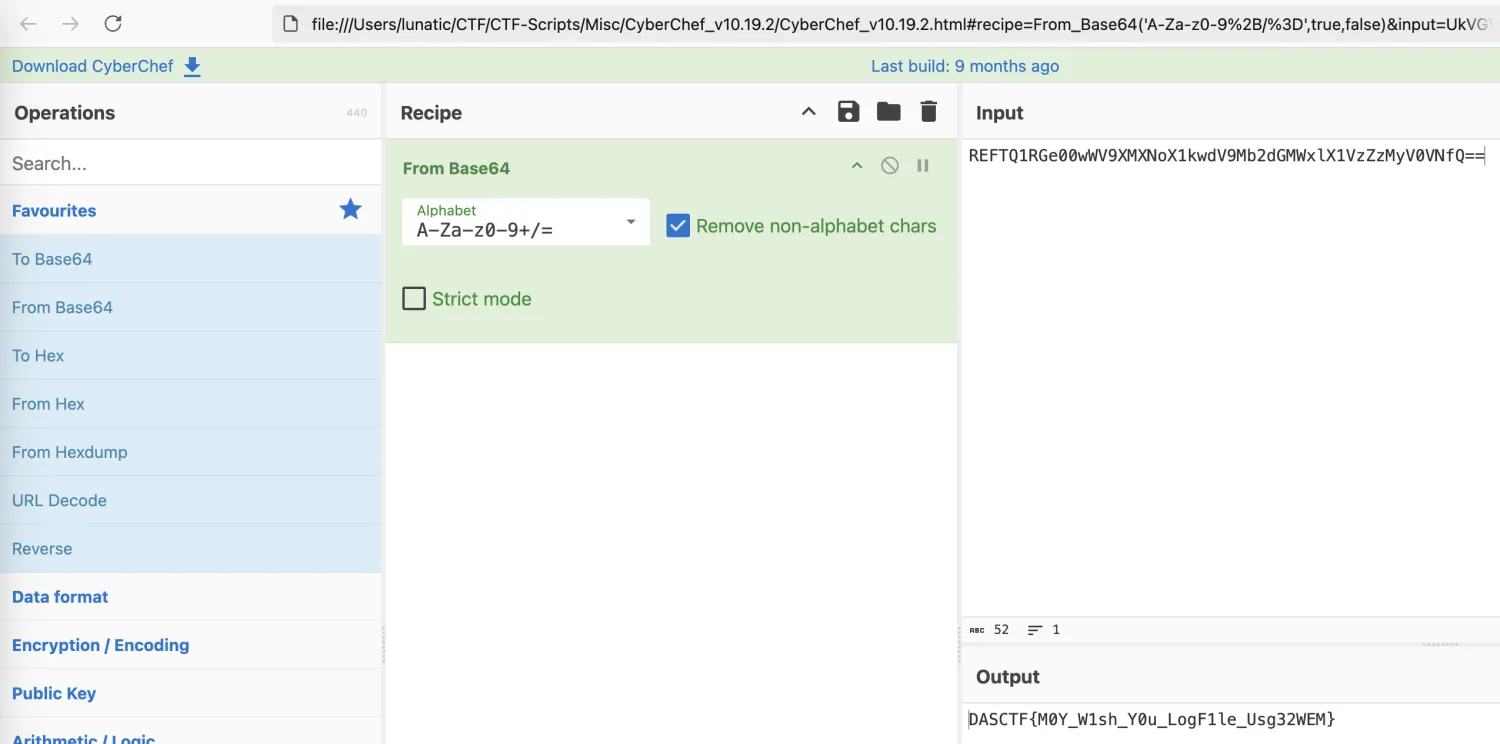
Task: Select the From Hexdump operation
Action: [190, 452]
